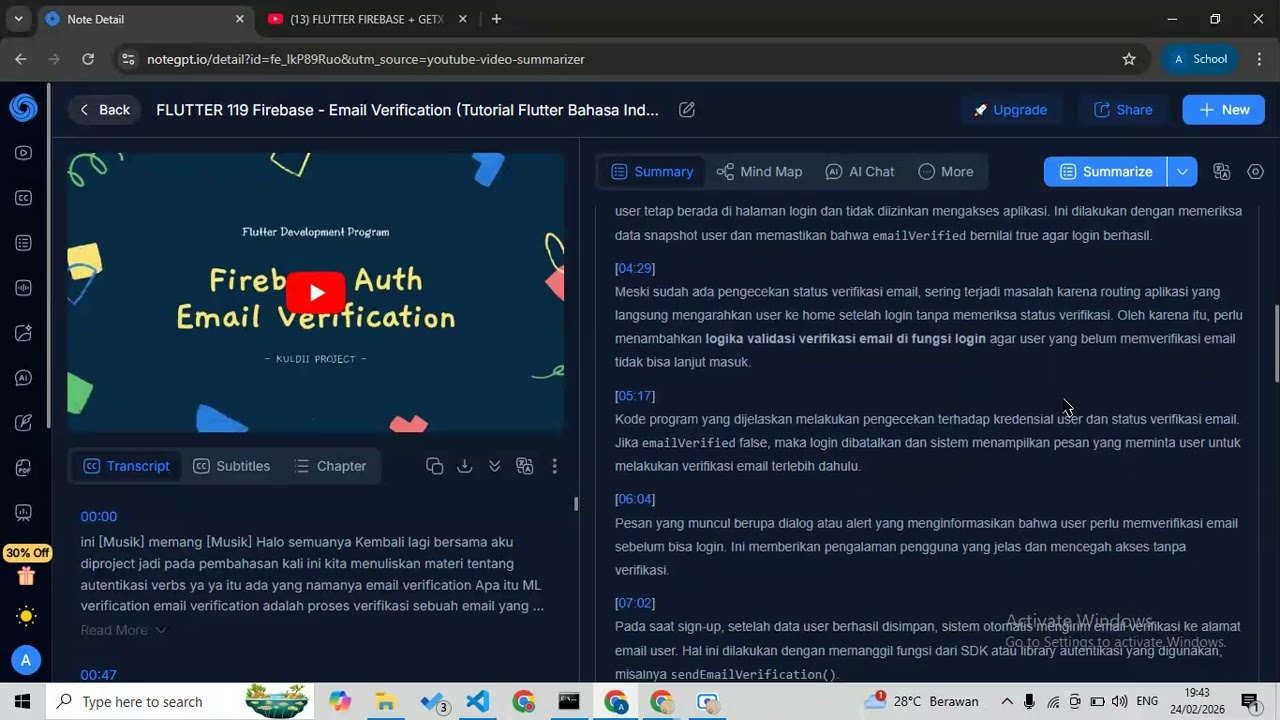Open the video player icon in left sidebar
This screenshot has height=720, width=1280.
click(23, 153)
